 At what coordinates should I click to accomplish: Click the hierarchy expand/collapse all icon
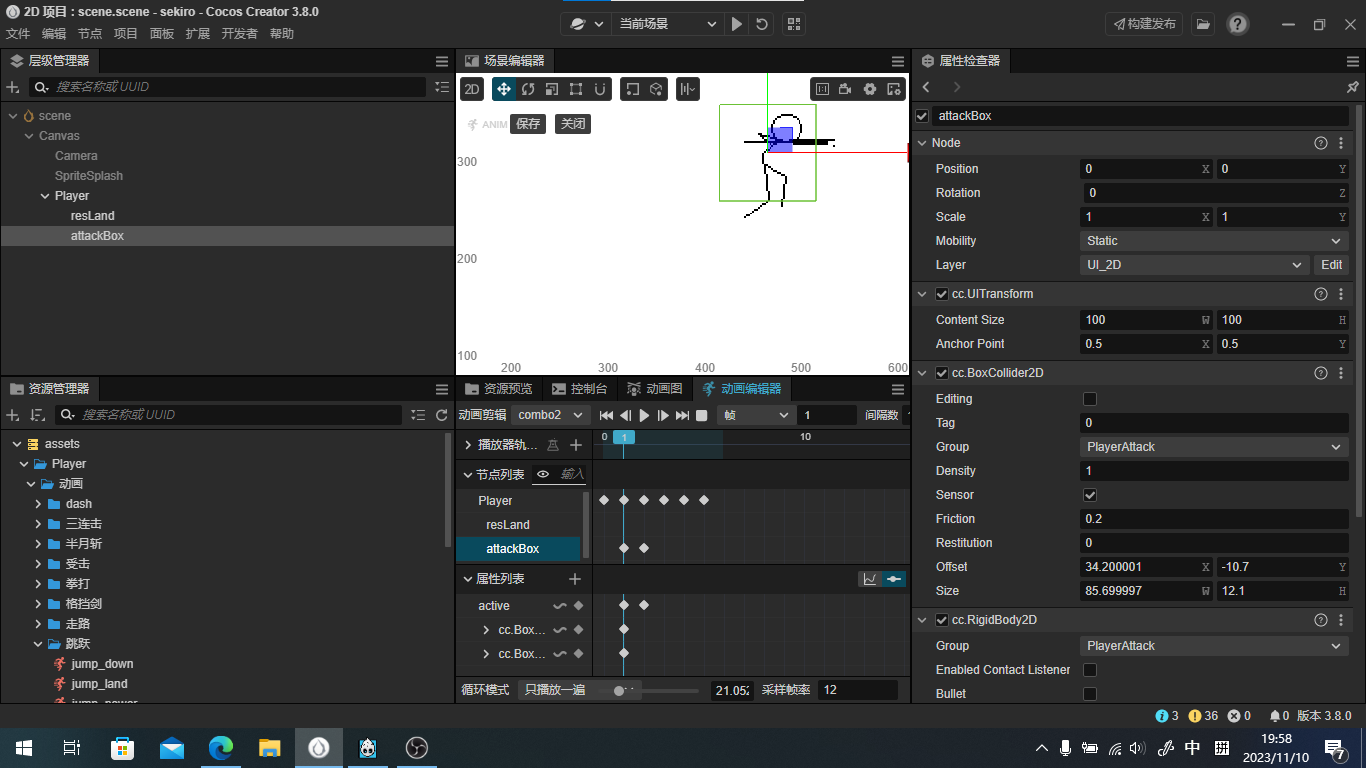click(x=443, y=87)
